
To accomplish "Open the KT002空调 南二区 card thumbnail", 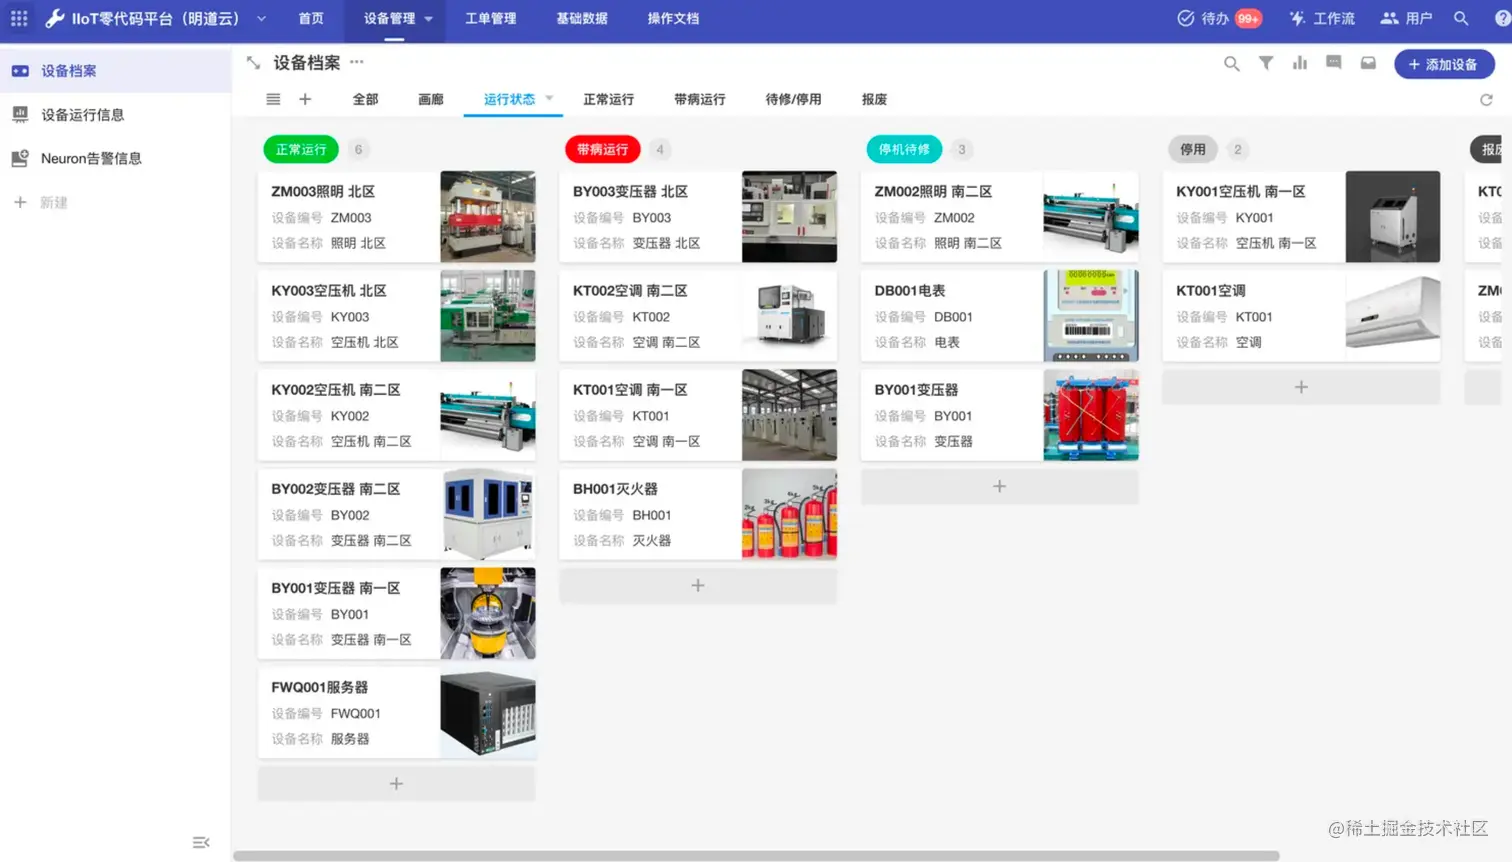I will [x=789, y=316].
